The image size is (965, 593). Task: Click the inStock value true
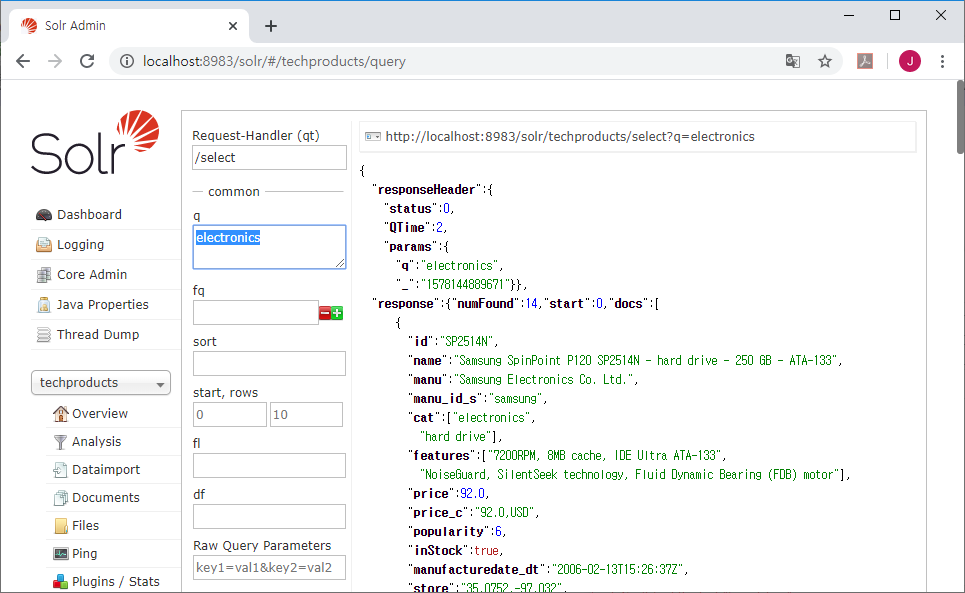click(x=486, y=551)
